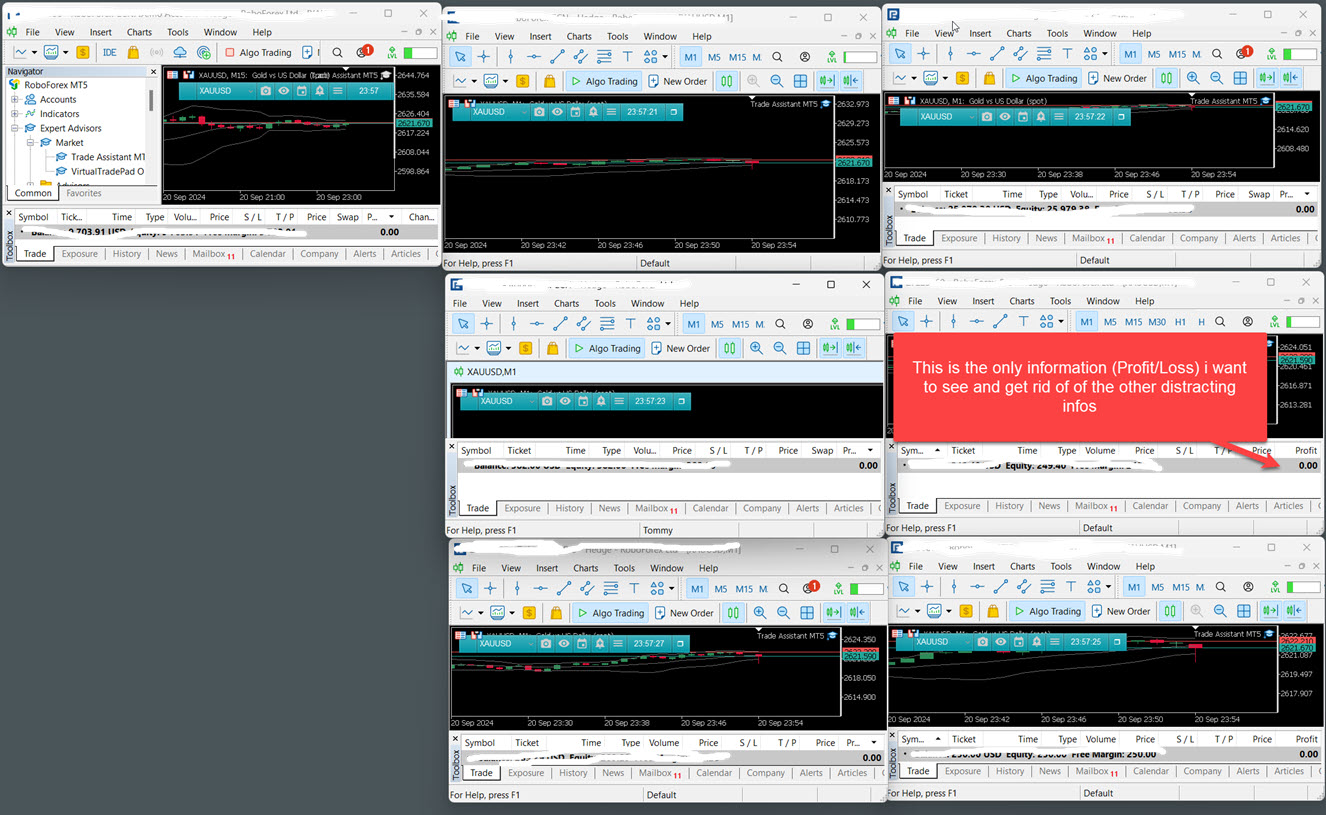
Task: Click the New Order button
Action: [678, 81]
